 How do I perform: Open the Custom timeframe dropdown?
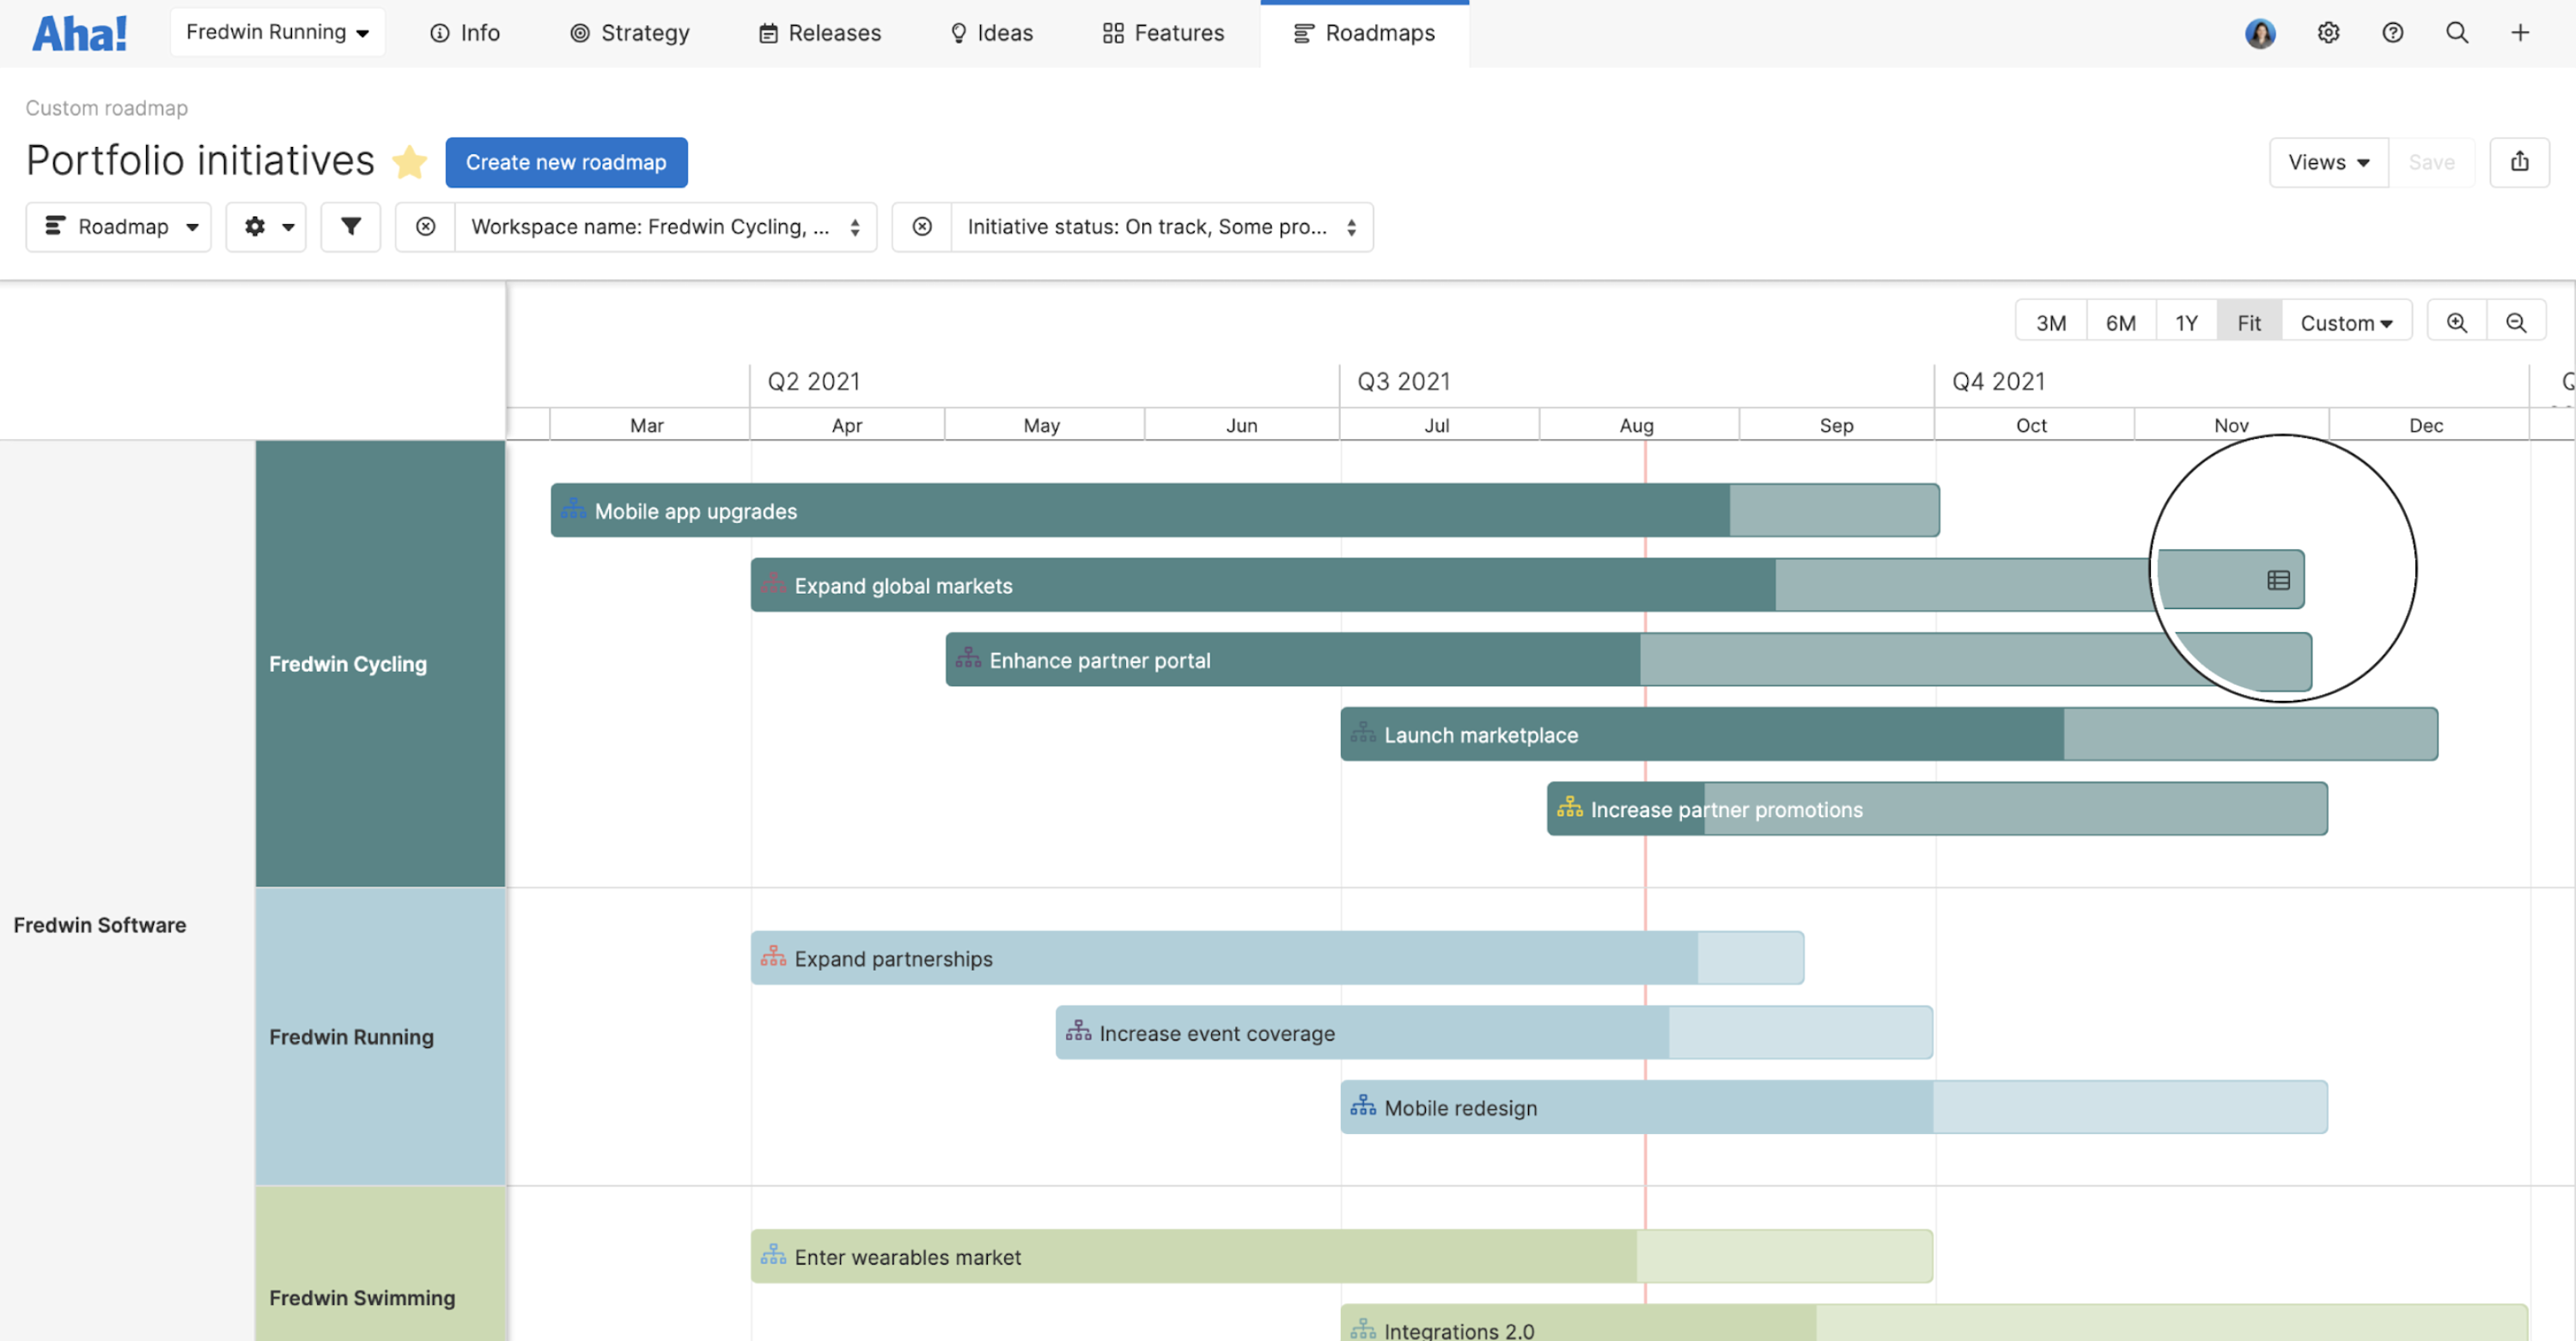pos(2346,322)
